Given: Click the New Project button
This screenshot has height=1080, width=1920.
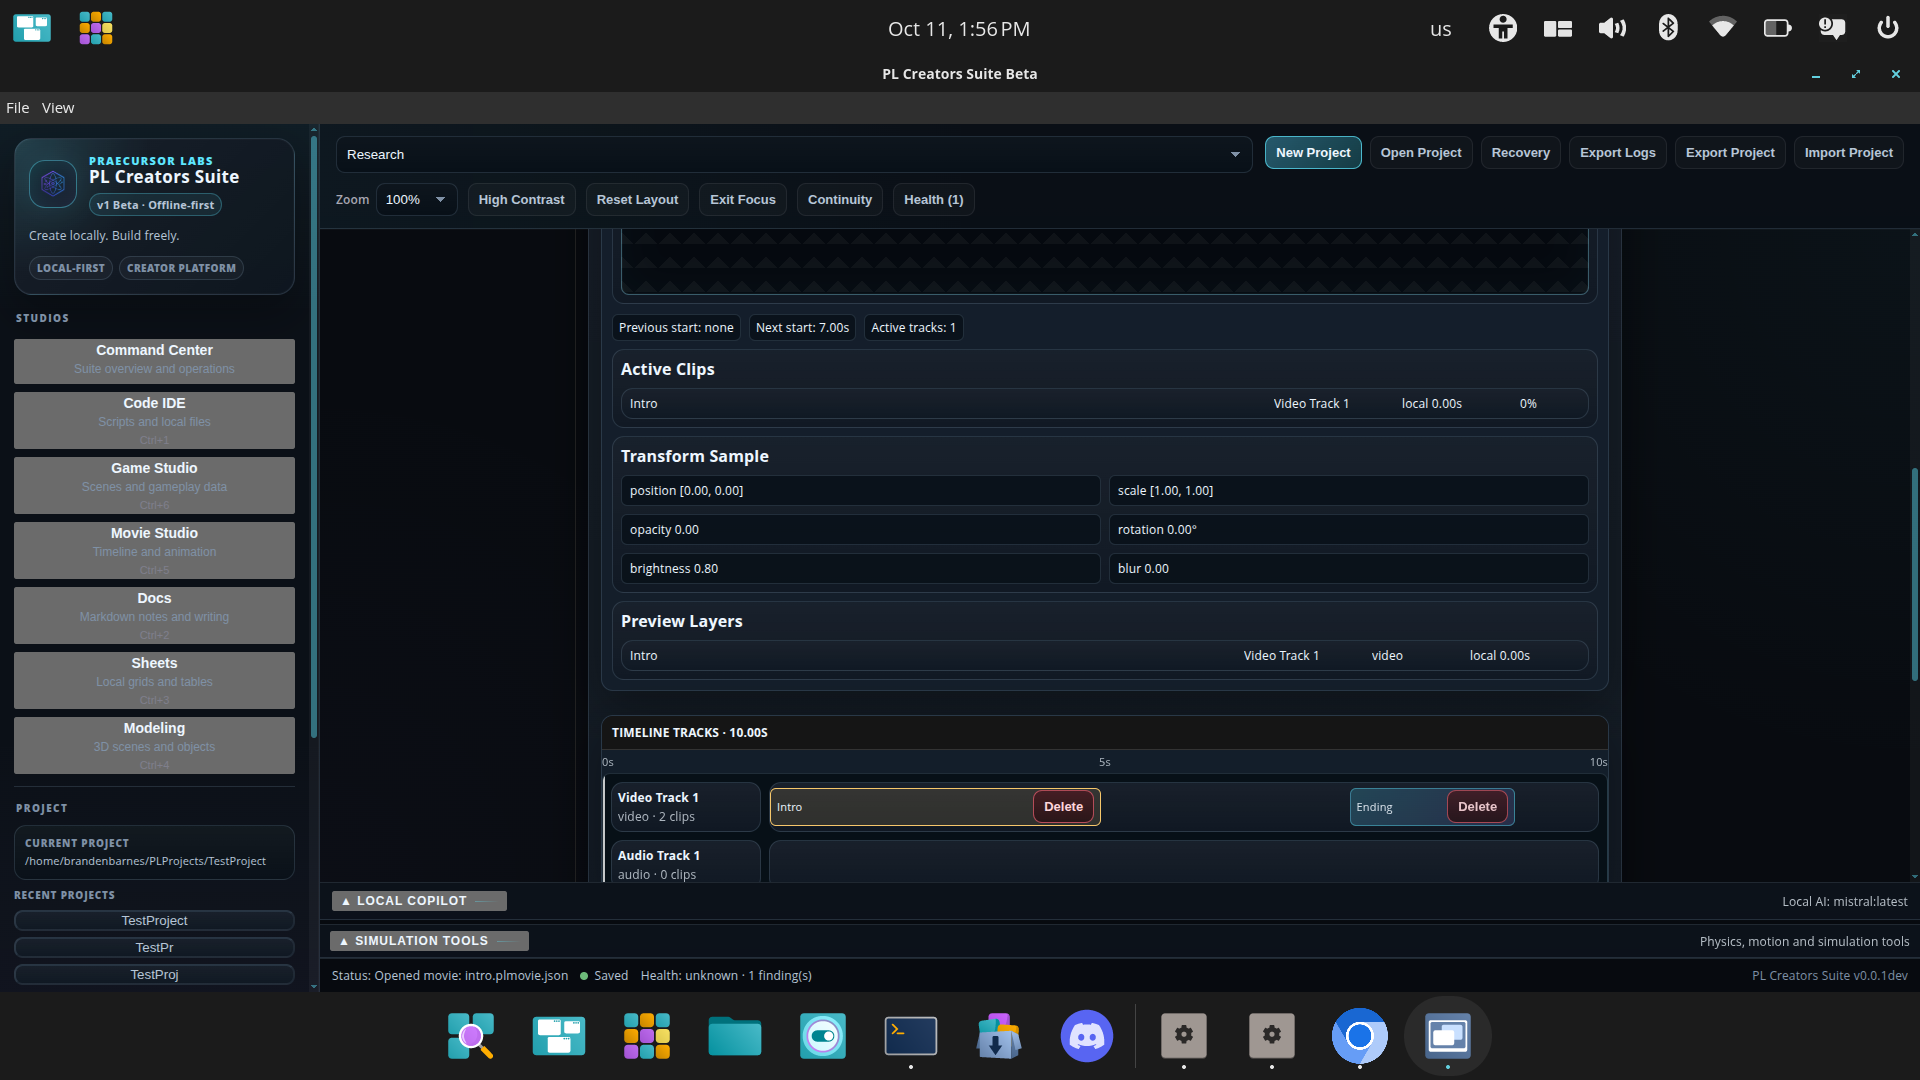Looking at the screenshot, I should (1313, 153).
